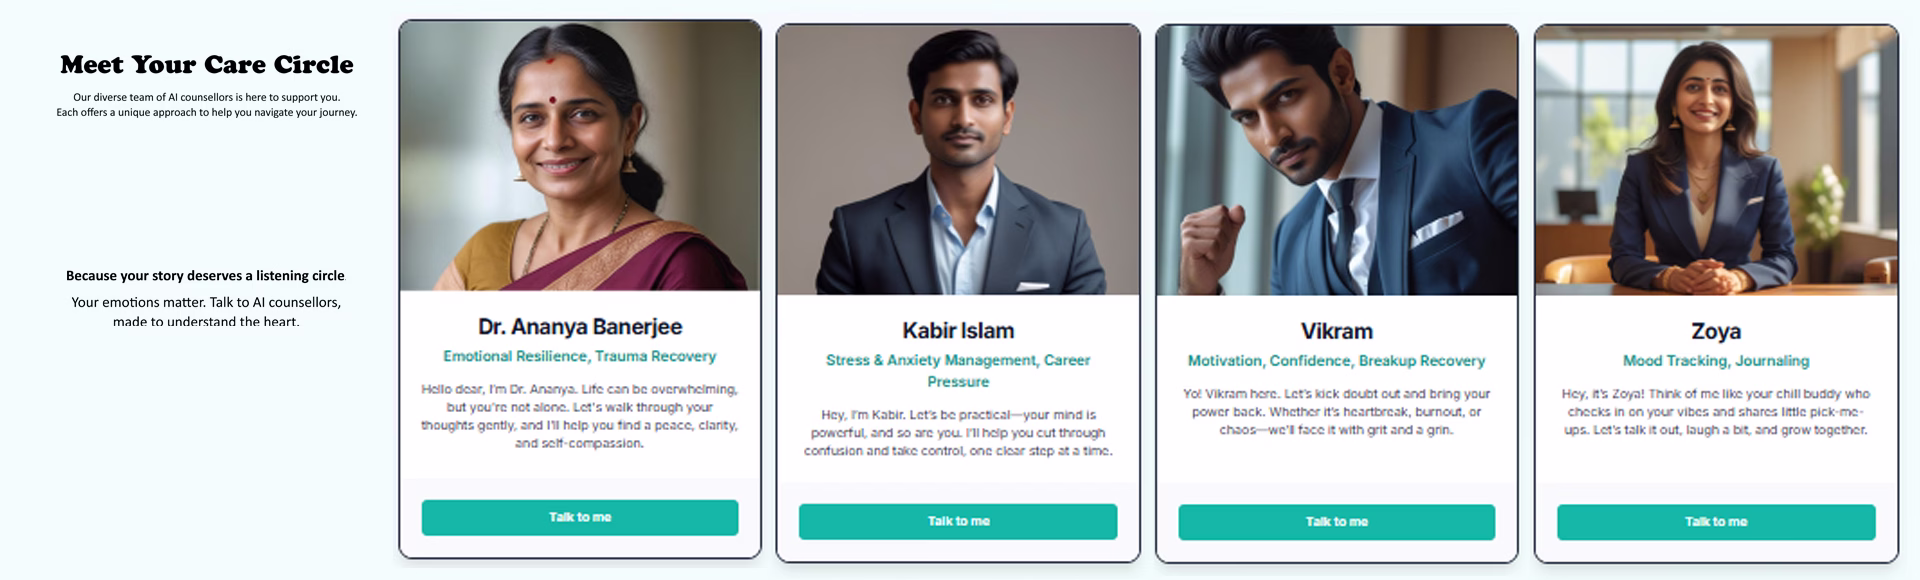The width and height of the screenshot is (1920, 580).
Task: Start a chat using Vikram's Talk to me button
Action: [x=1336, y=522]
